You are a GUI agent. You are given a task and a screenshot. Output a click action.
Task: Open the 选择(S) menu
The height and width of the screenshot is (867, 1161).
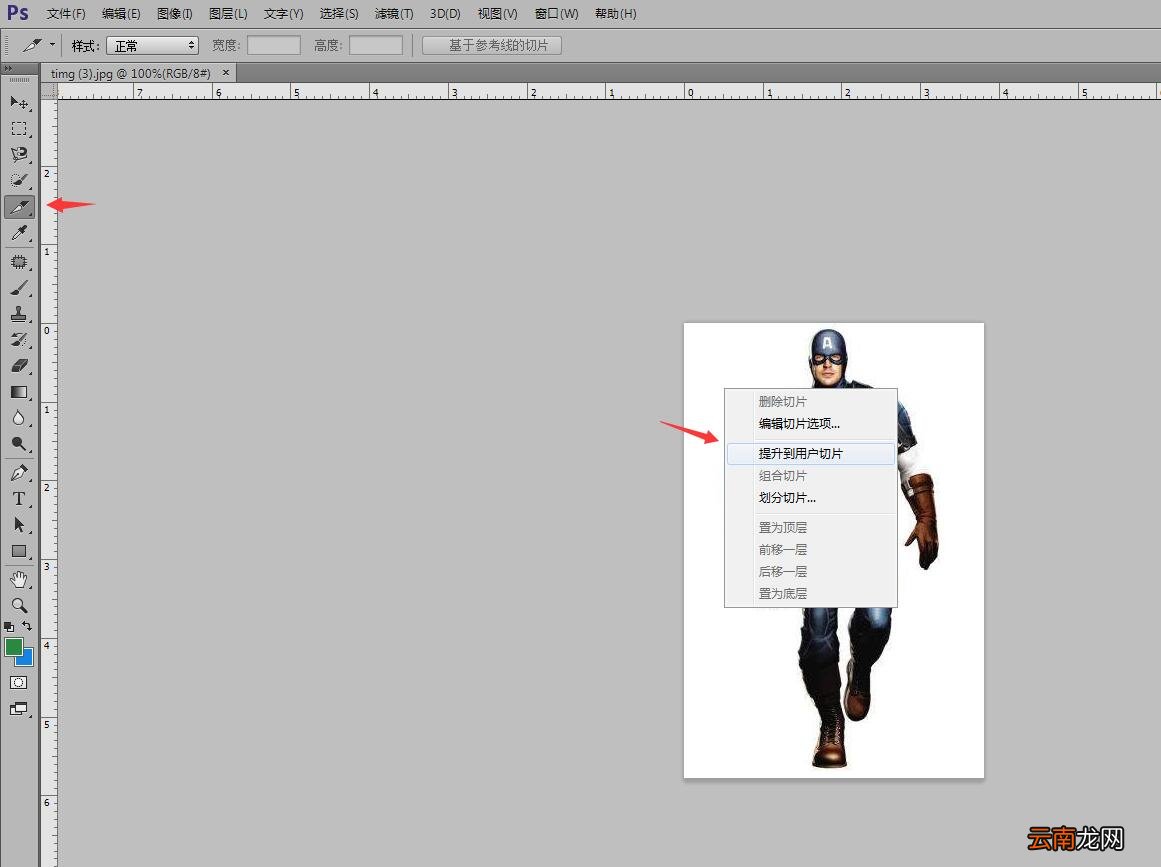pos(339,14)
